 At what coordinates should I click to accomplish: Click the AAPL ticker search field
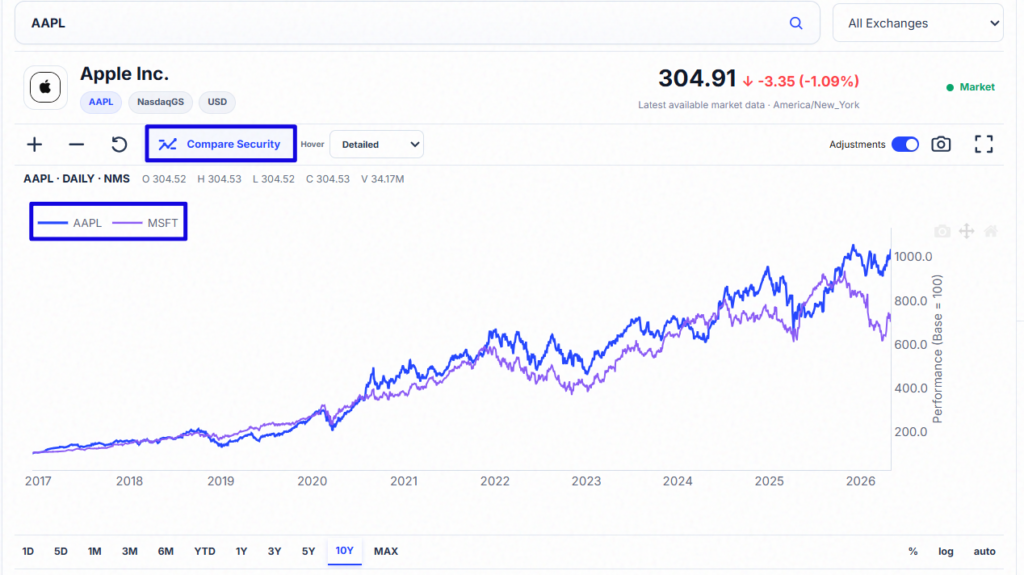(417, 24)
